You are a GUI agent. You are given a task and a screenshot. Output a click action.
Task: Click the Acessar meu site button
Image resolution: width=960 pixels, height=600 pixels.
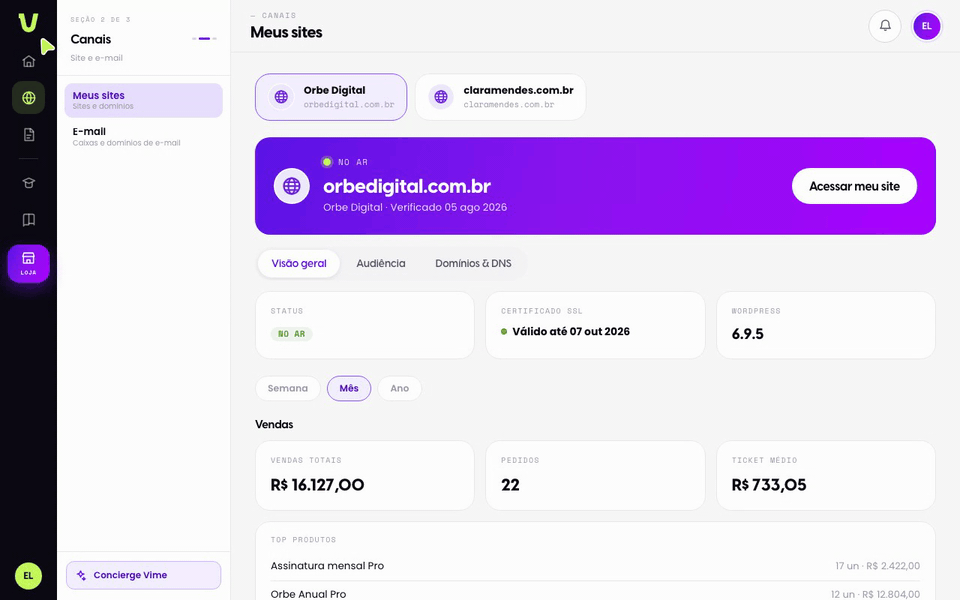[854, 186]
